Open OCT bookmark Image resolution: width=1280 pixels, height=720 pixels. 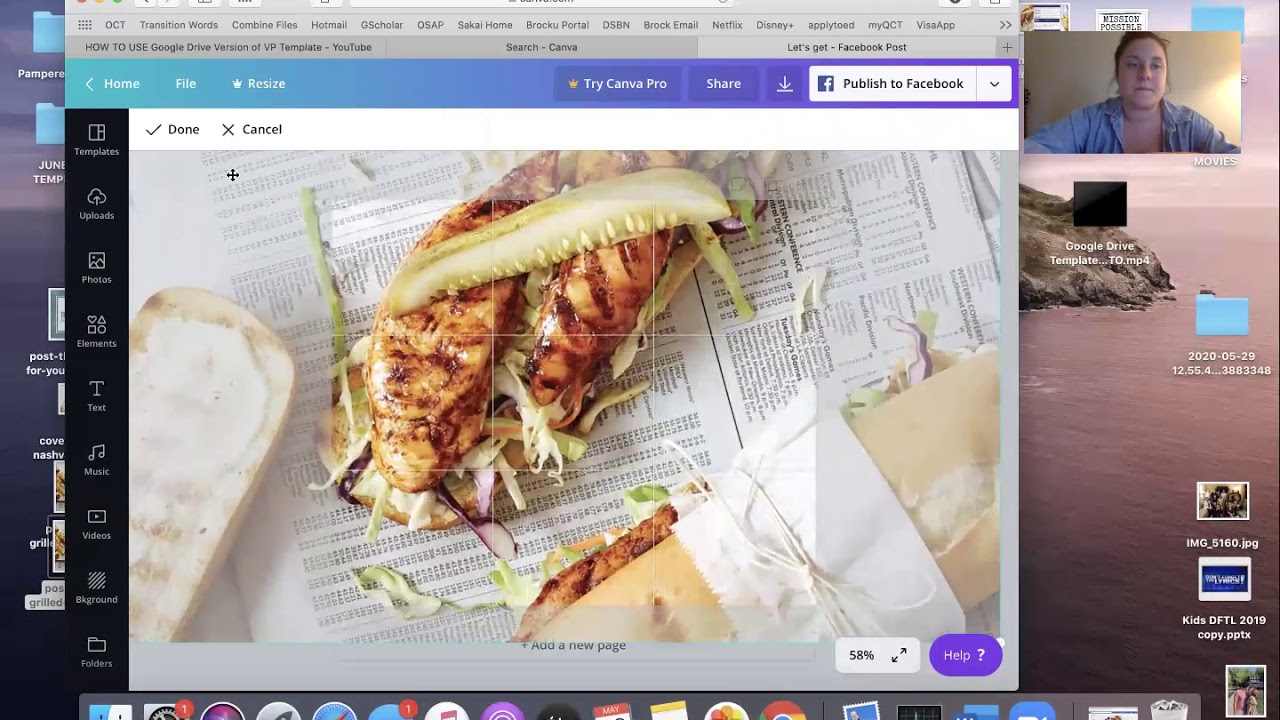click(x=115, y=25)
